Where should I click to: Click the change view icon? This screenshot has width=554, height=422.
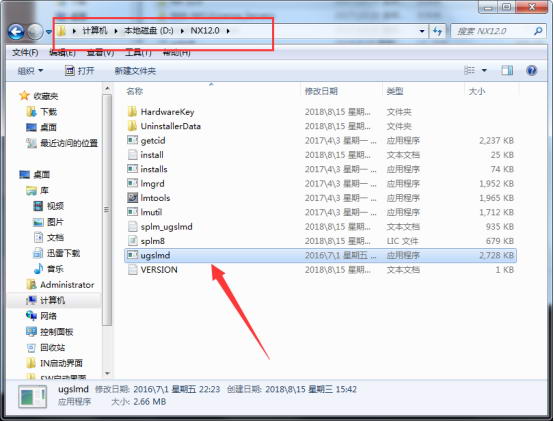pos(469,70)
